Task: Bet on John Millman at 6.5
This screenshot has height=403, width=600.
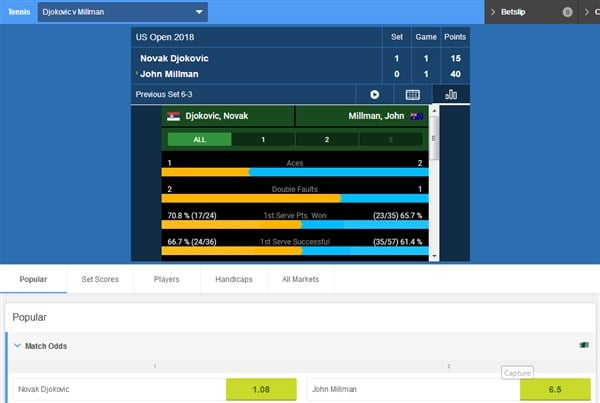Action: click(555, 389)
